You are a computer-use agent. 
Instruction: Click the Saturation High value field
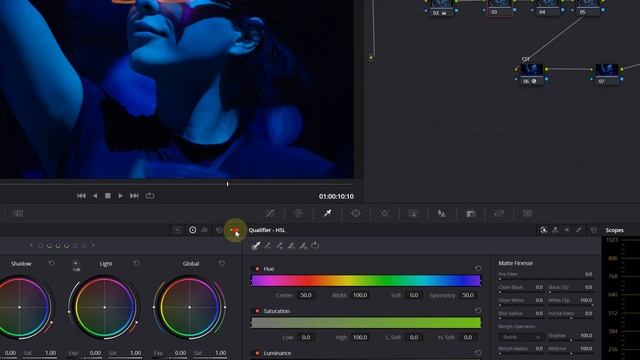360,337
